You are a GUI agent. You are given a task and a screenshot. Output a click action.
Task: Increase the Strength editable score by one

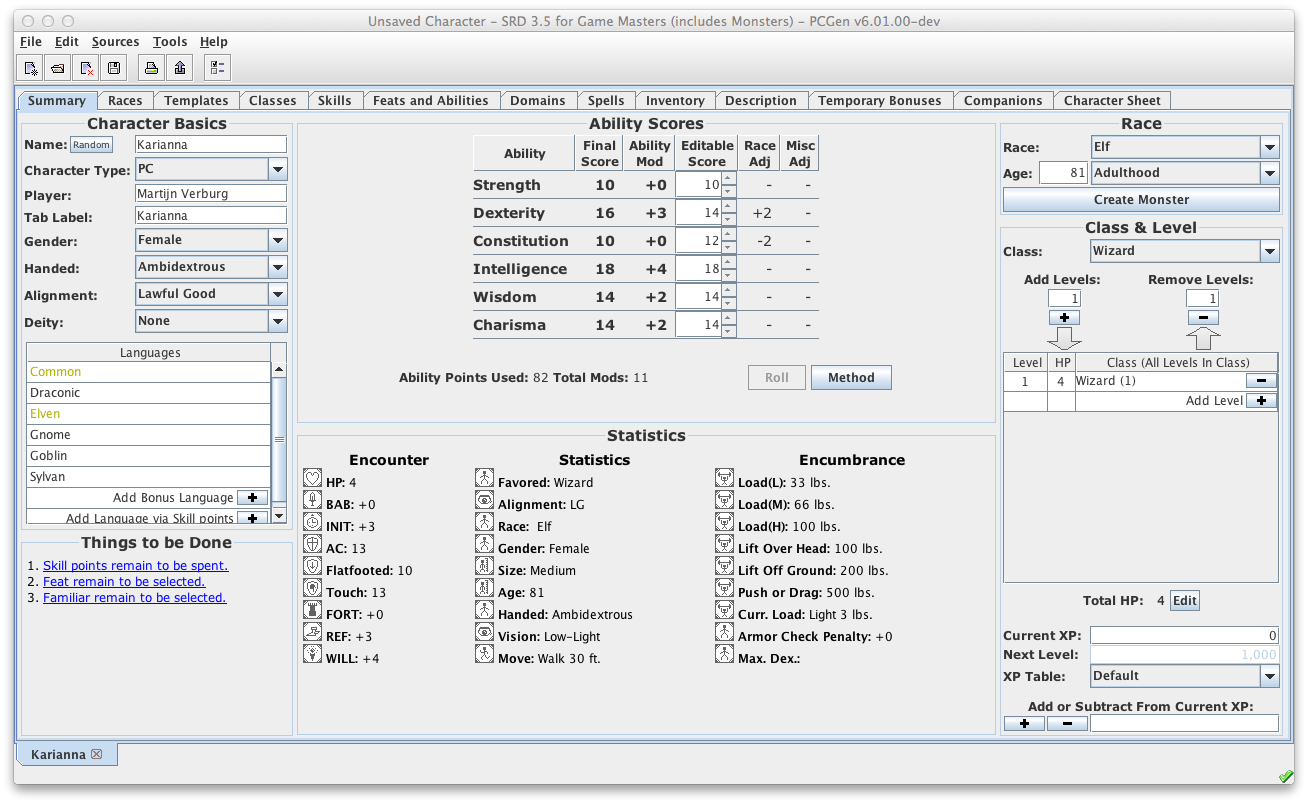pos(729,180)
